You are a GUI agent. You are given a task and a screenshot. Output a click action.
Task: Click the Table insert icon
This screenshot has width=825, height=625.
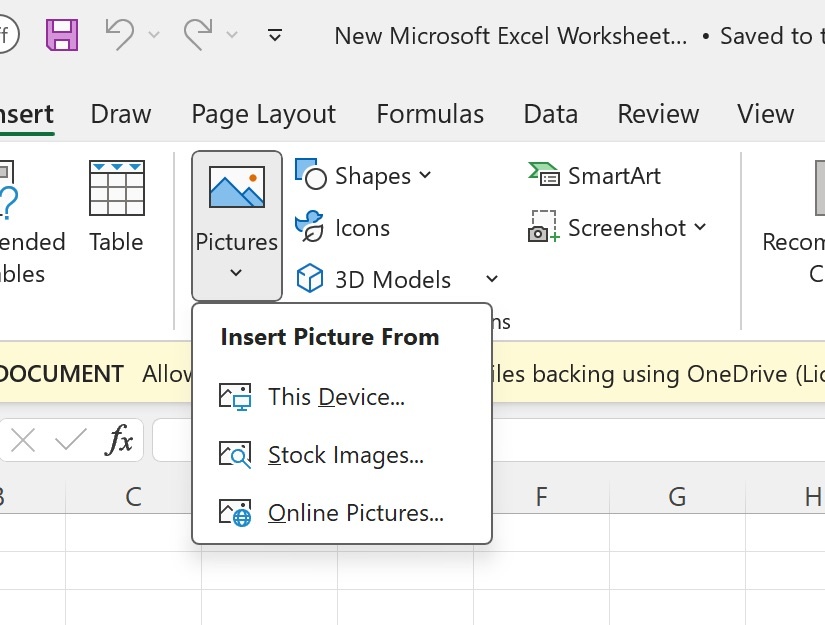(116, 188)
